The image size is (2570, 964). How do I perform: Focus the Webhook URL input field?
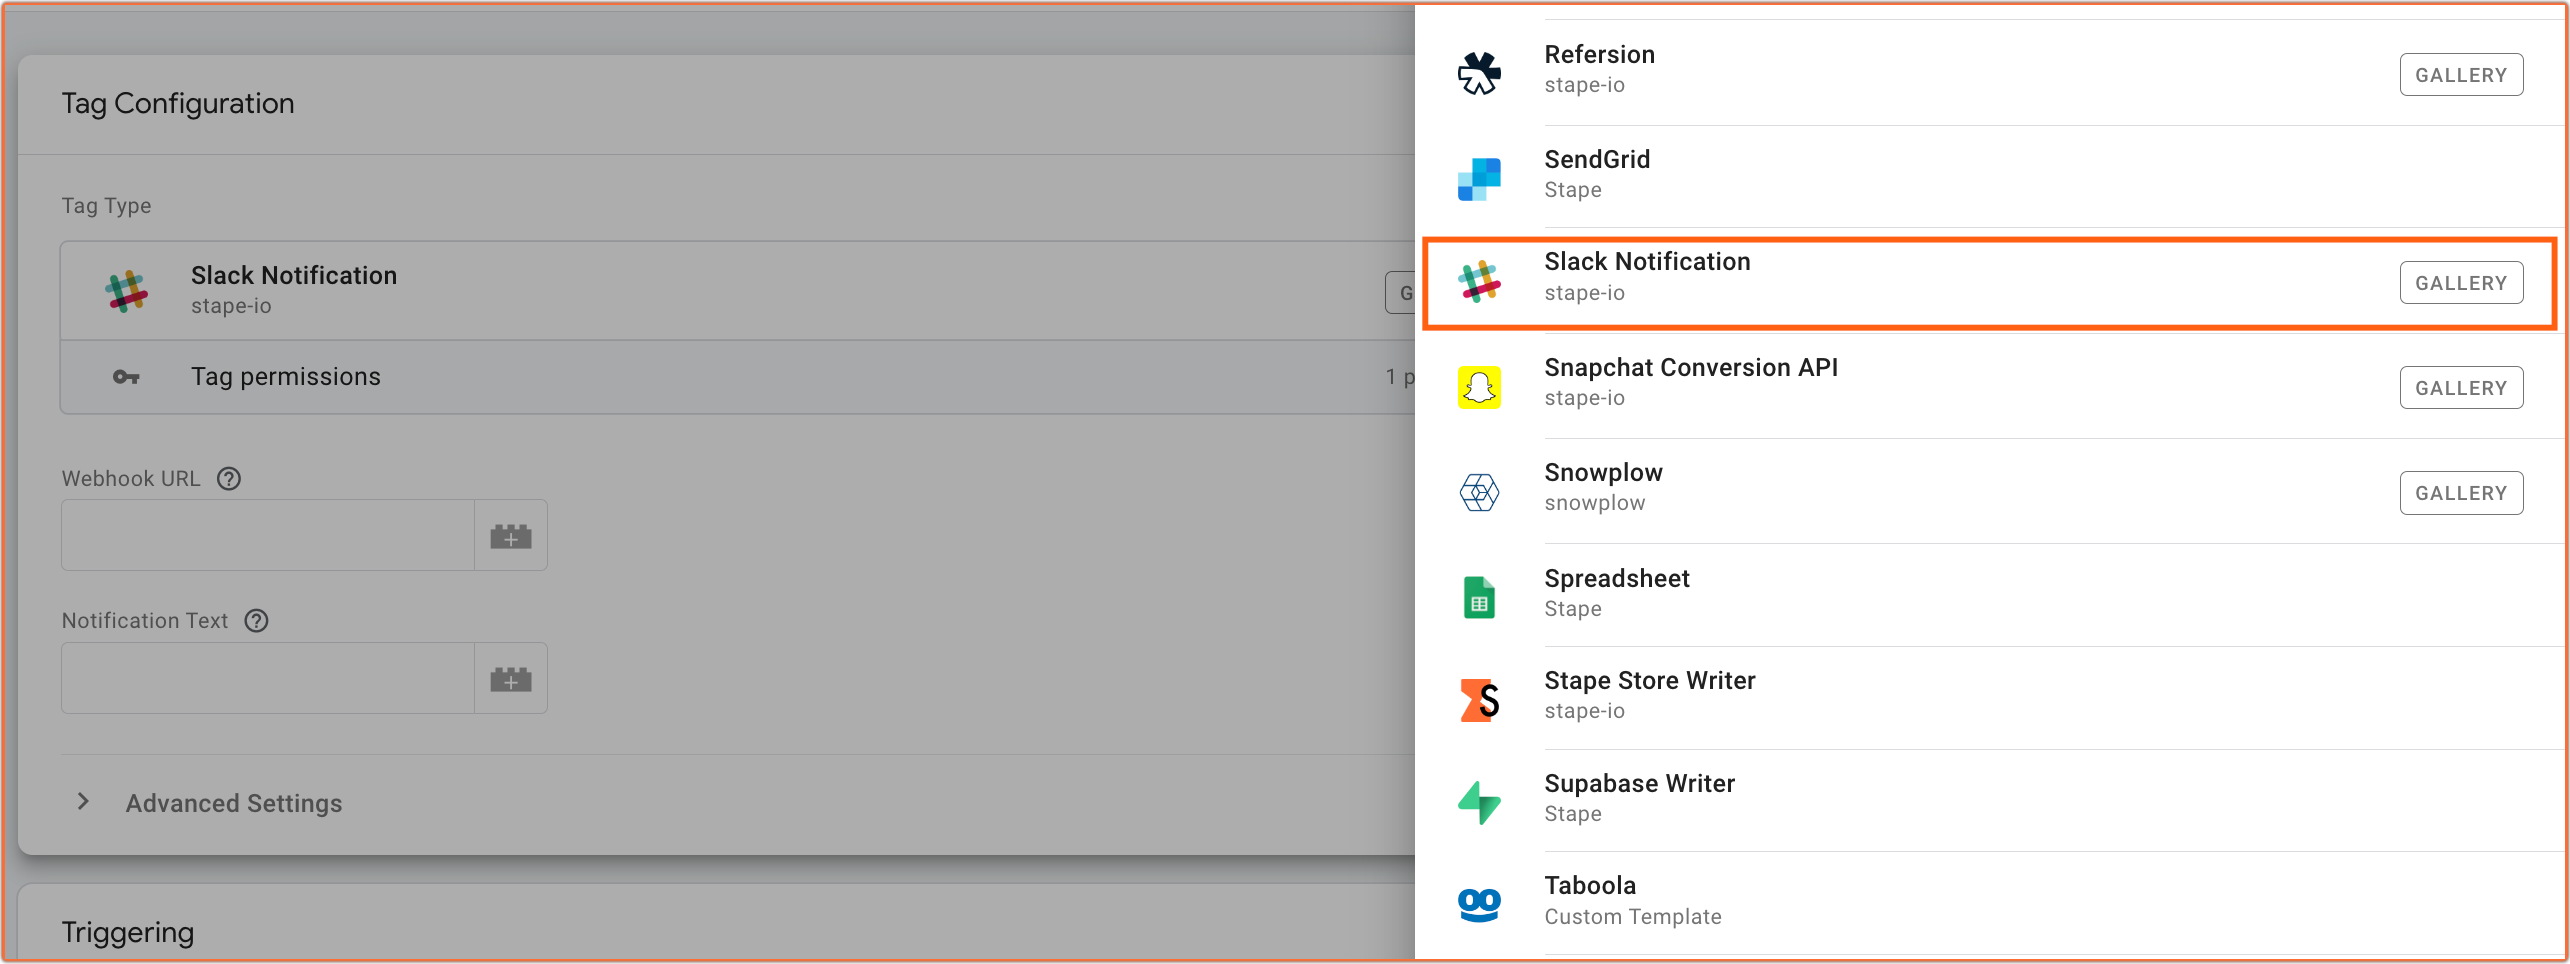[268, 536]
